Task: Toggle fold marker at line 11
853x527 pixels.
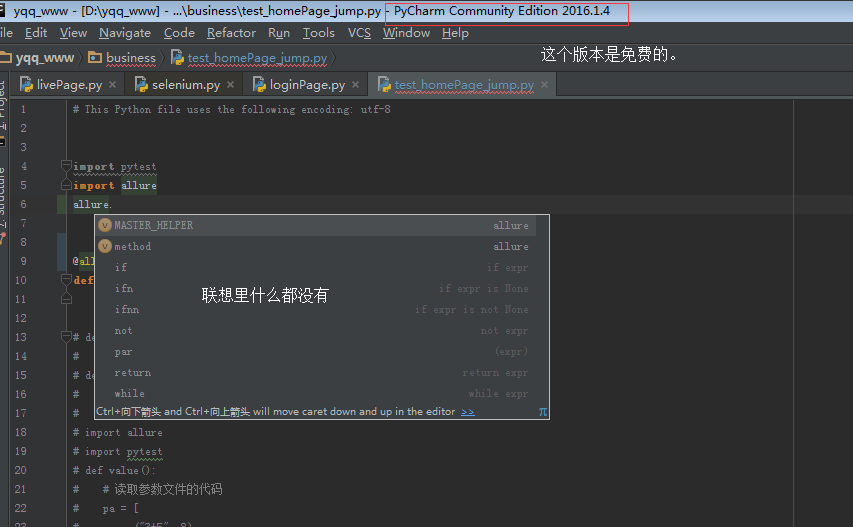Action: (66, 299)
